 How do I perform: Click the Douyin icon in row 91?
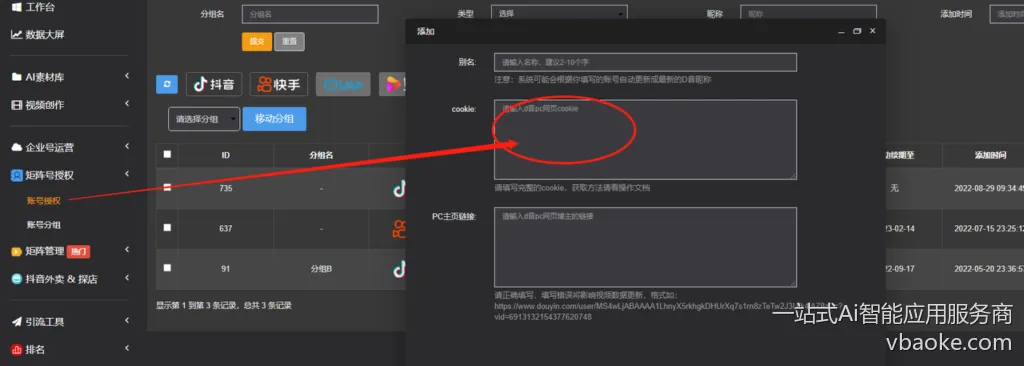tap(399, 269)
